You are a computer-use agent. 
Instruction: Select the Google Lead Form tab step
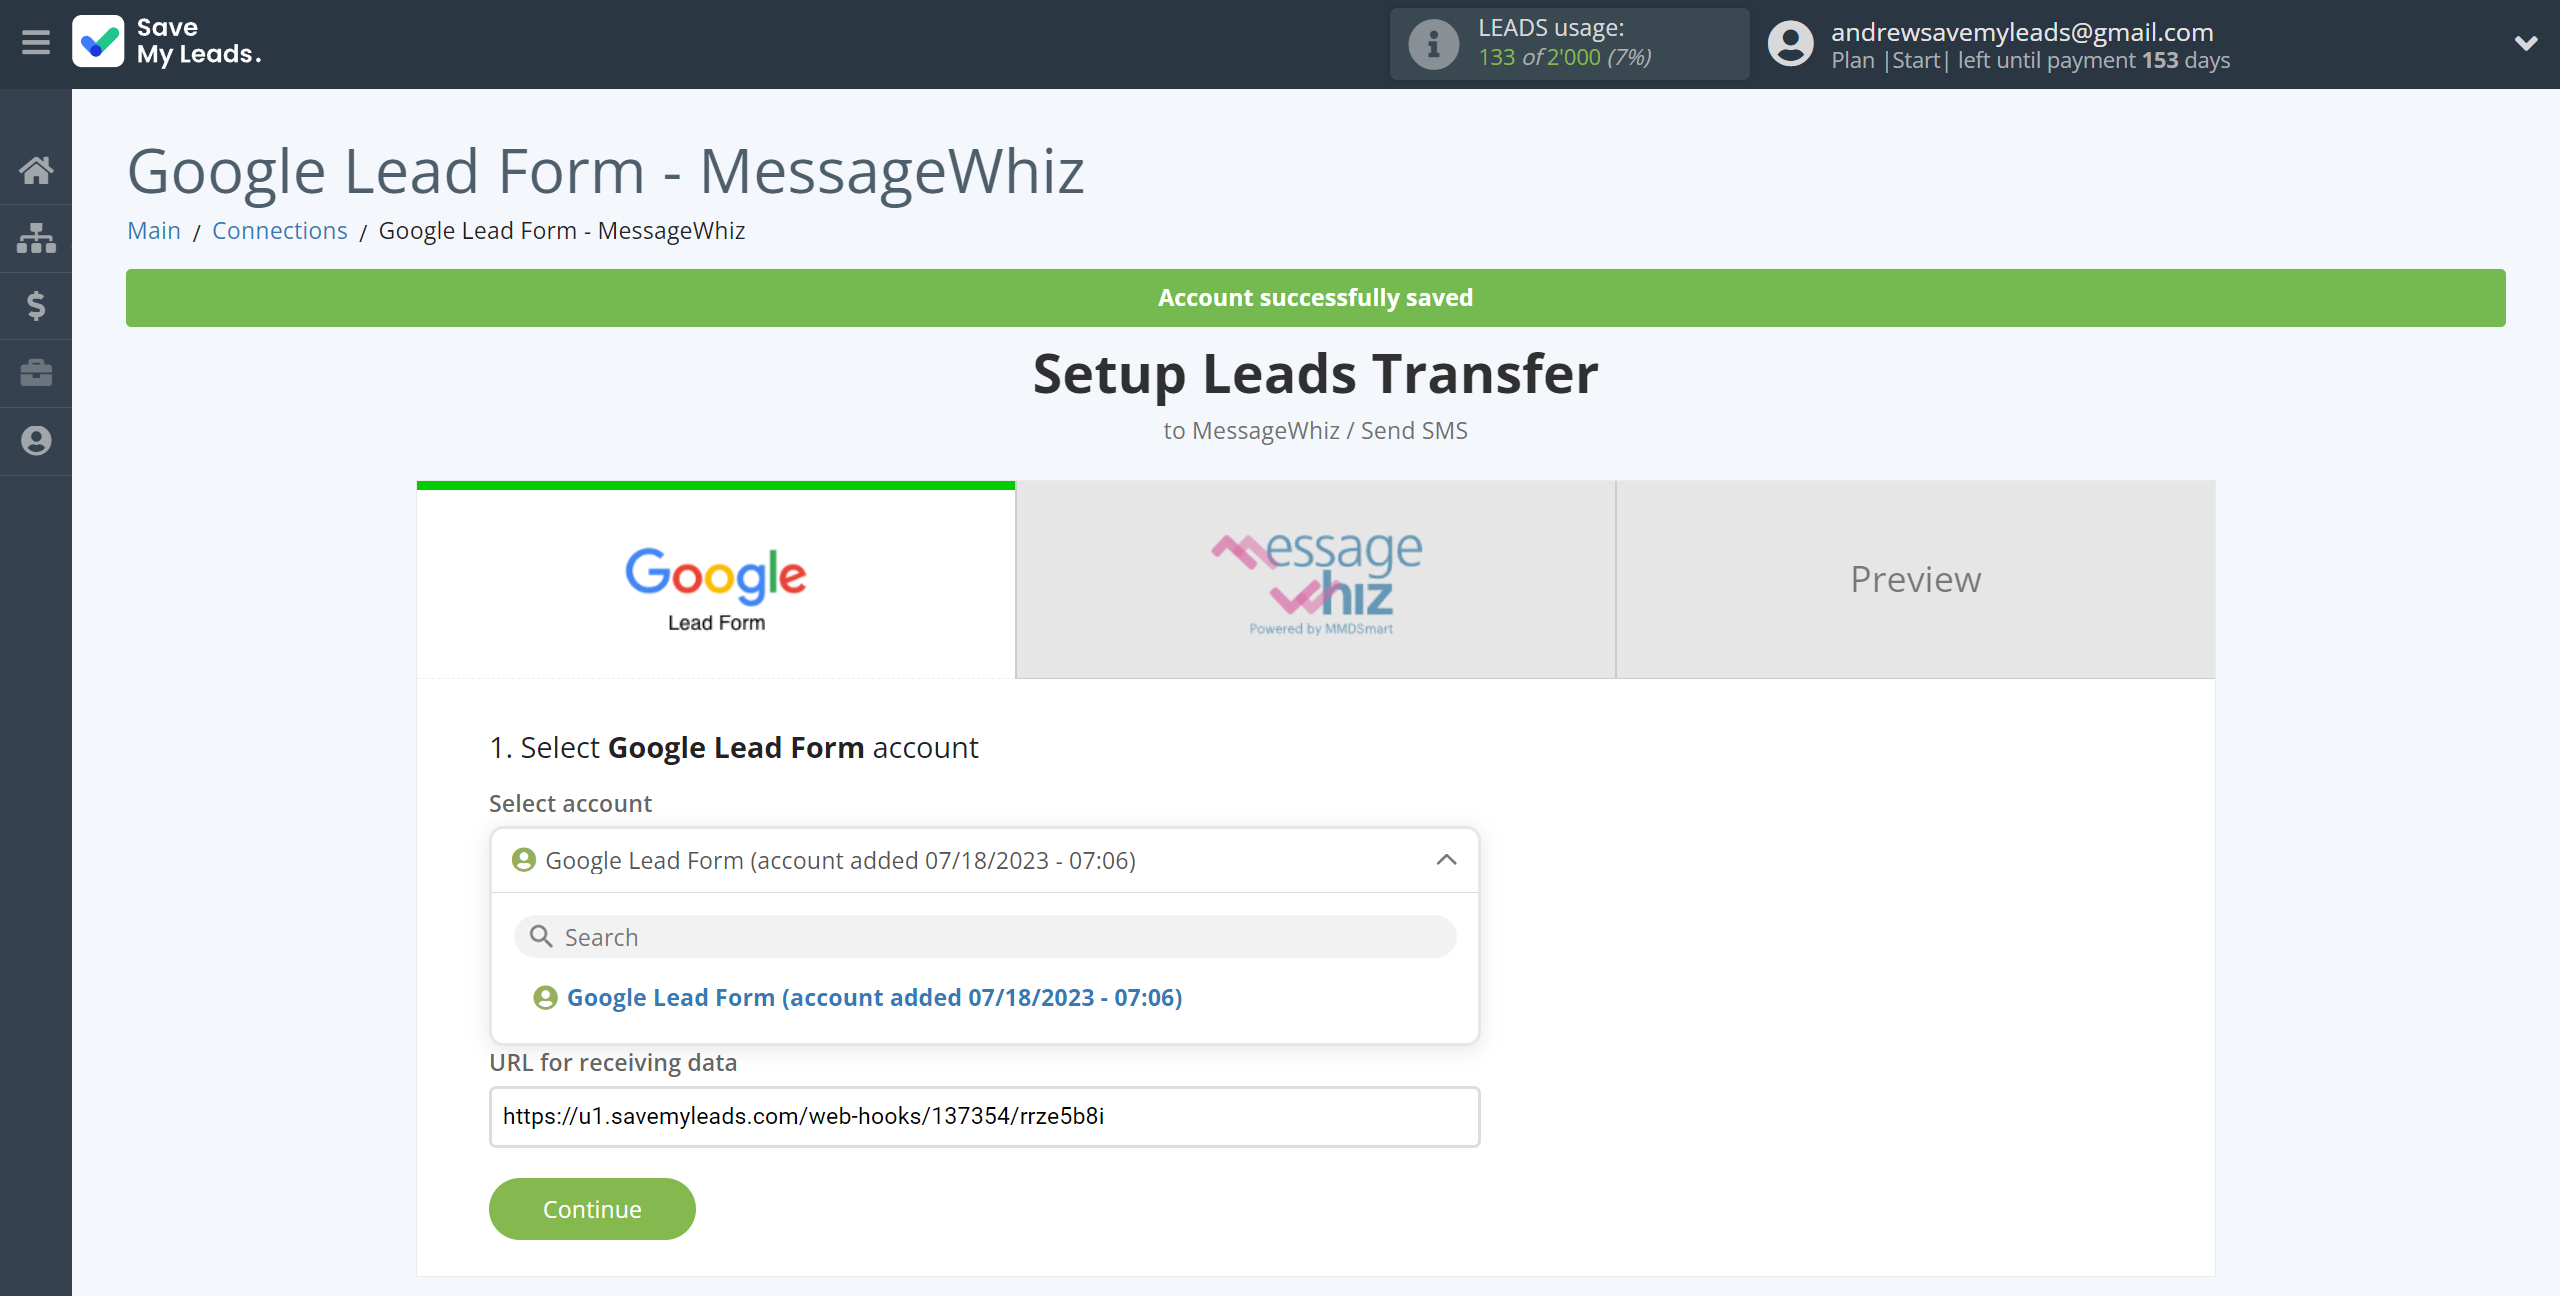[716, 579]
